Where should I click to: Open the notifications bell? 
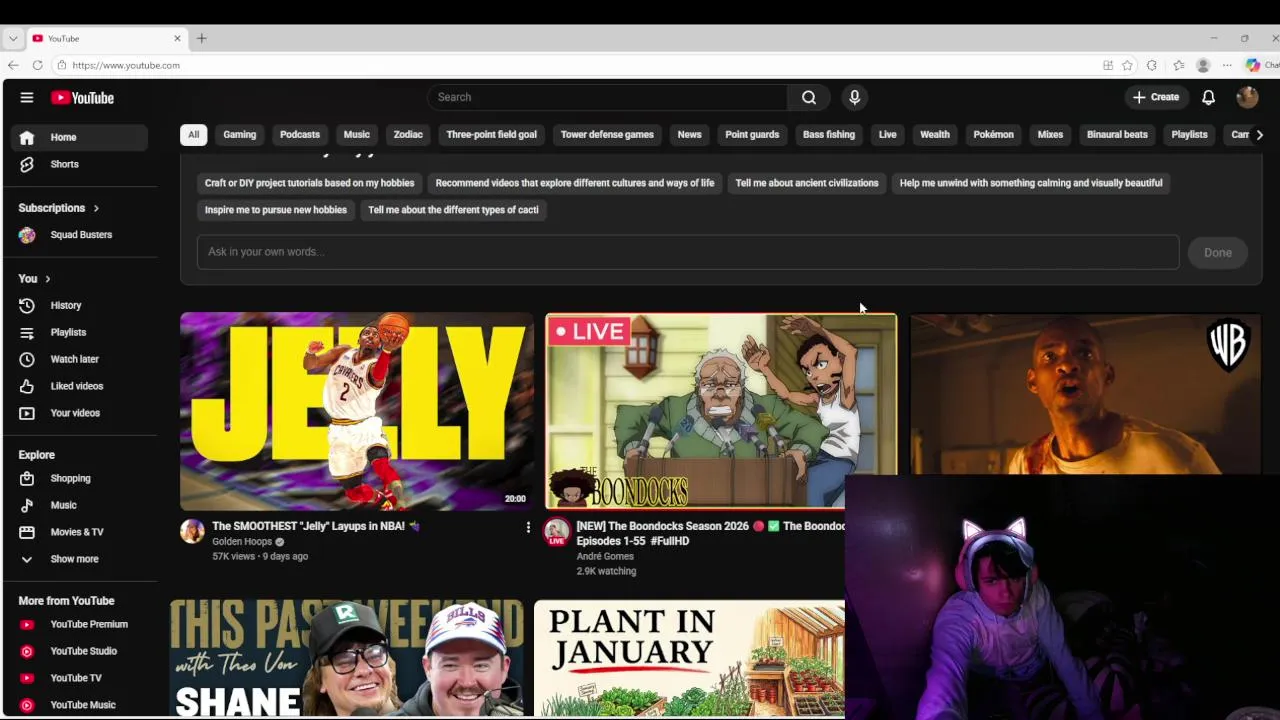[x=1208, y=97]
